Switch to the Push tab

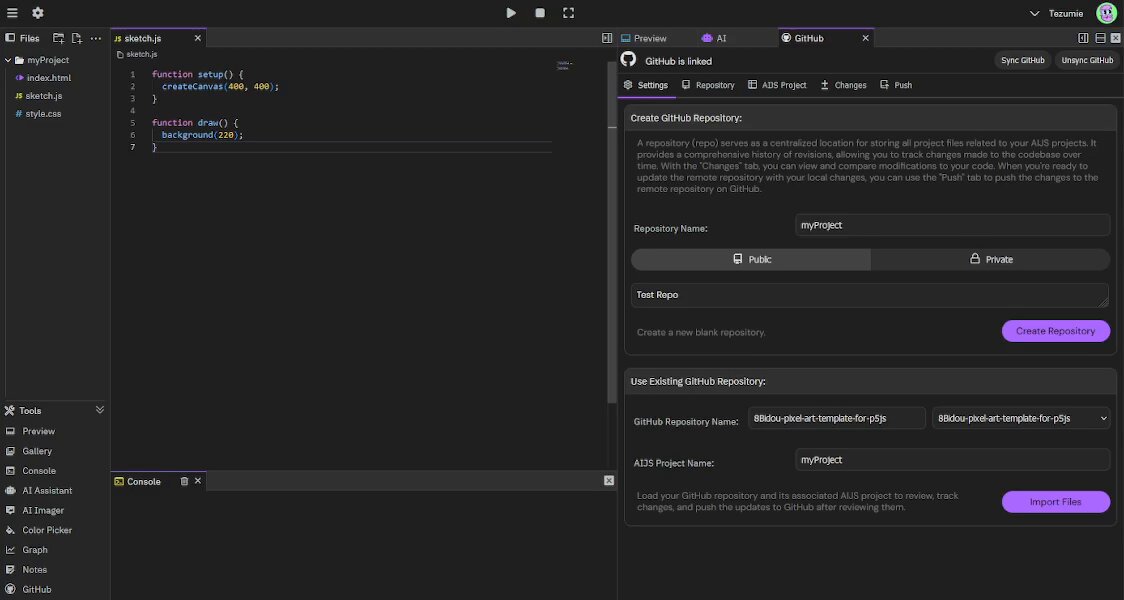click(896, 85)
